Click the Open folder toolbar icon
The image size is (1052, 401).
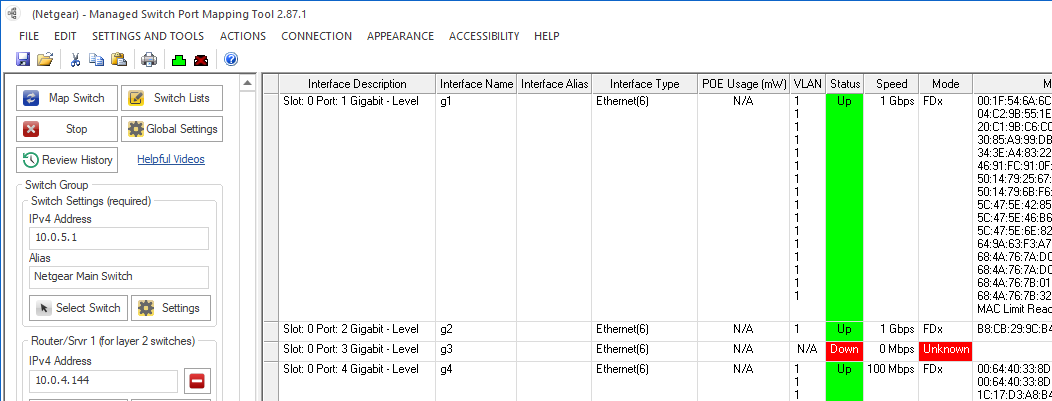(x=45, y=60)
